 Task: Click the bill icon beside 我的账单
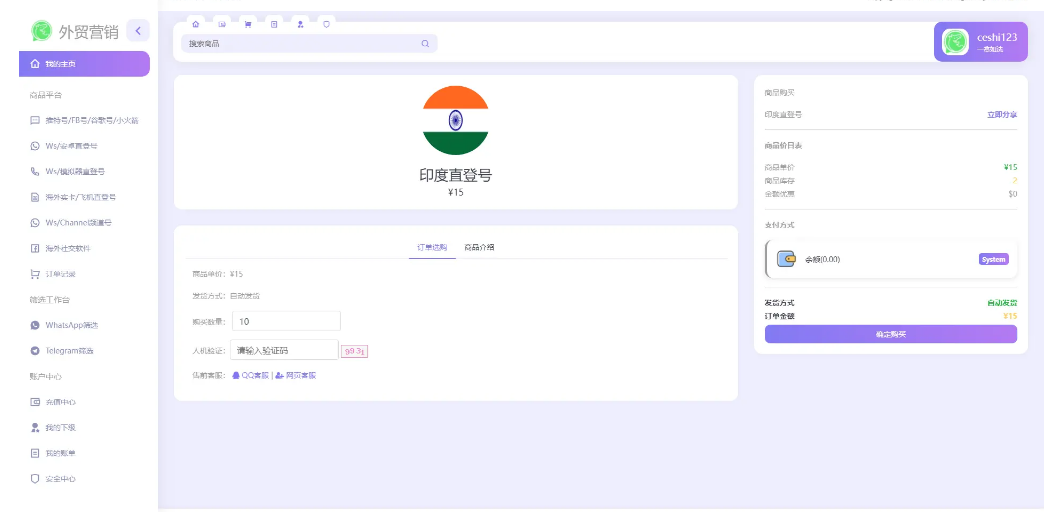[x=35, y=454]
